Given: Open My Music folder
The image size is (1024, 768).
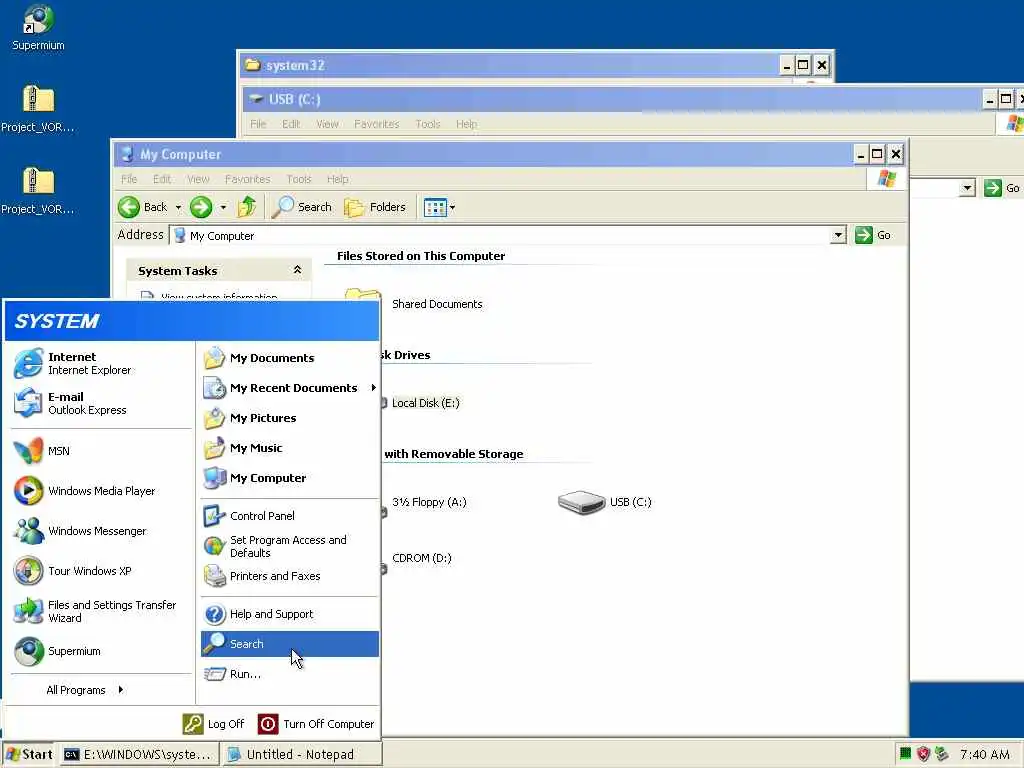Looking at the screenshot, I should pos(289,448).
